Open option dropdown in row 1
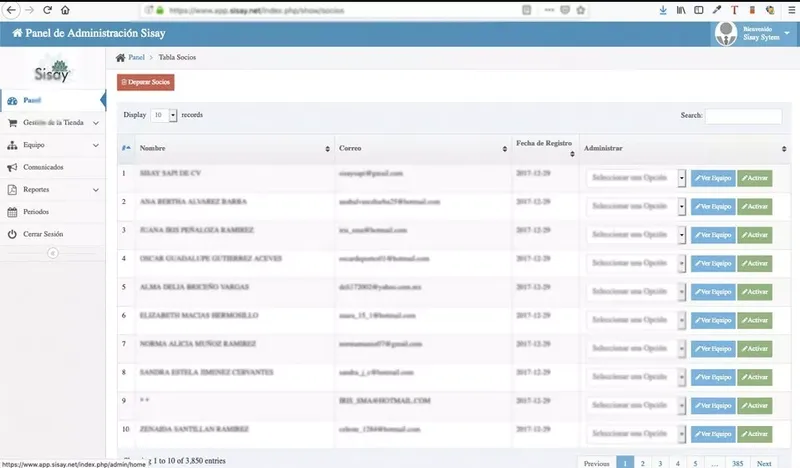The height and width of the screenshot is (468, 800). tap(636, 178)
